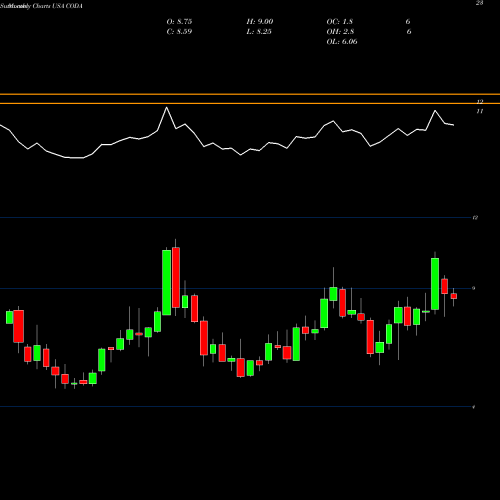Screen dimensions: 500x500
Task: Click the 'OL: 6.06' reading
Action: coord(342,42)
